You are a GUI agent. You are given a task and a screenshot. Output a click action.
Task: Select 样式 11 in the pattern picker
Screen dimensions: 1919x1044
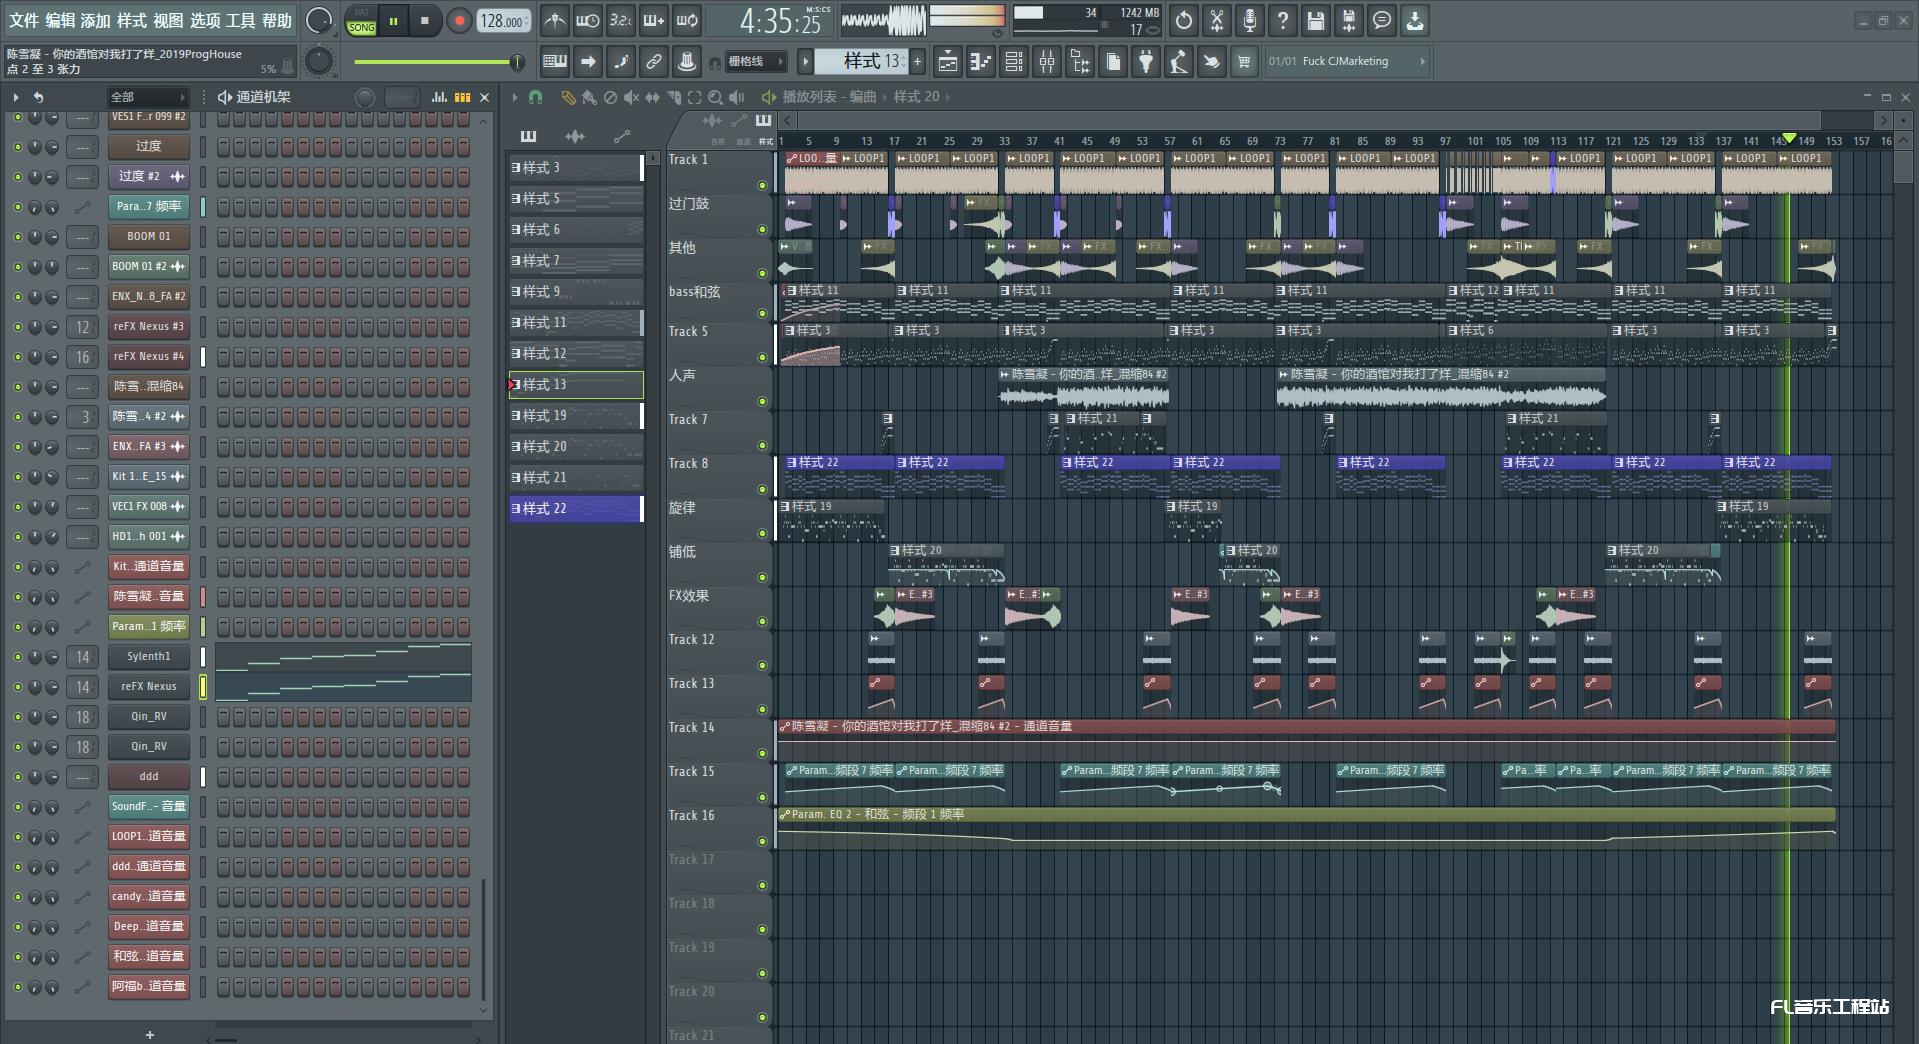pyautogui.click(x=576, y=322)
